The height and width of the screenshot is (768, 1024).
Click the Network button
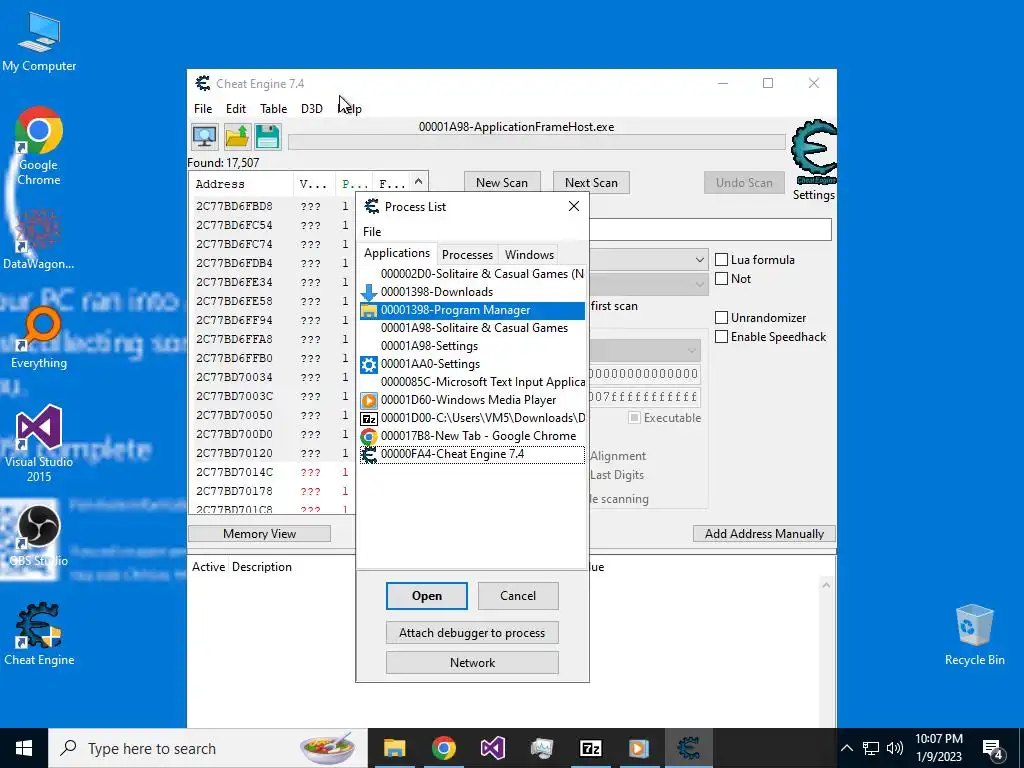(x=472, y=663)
